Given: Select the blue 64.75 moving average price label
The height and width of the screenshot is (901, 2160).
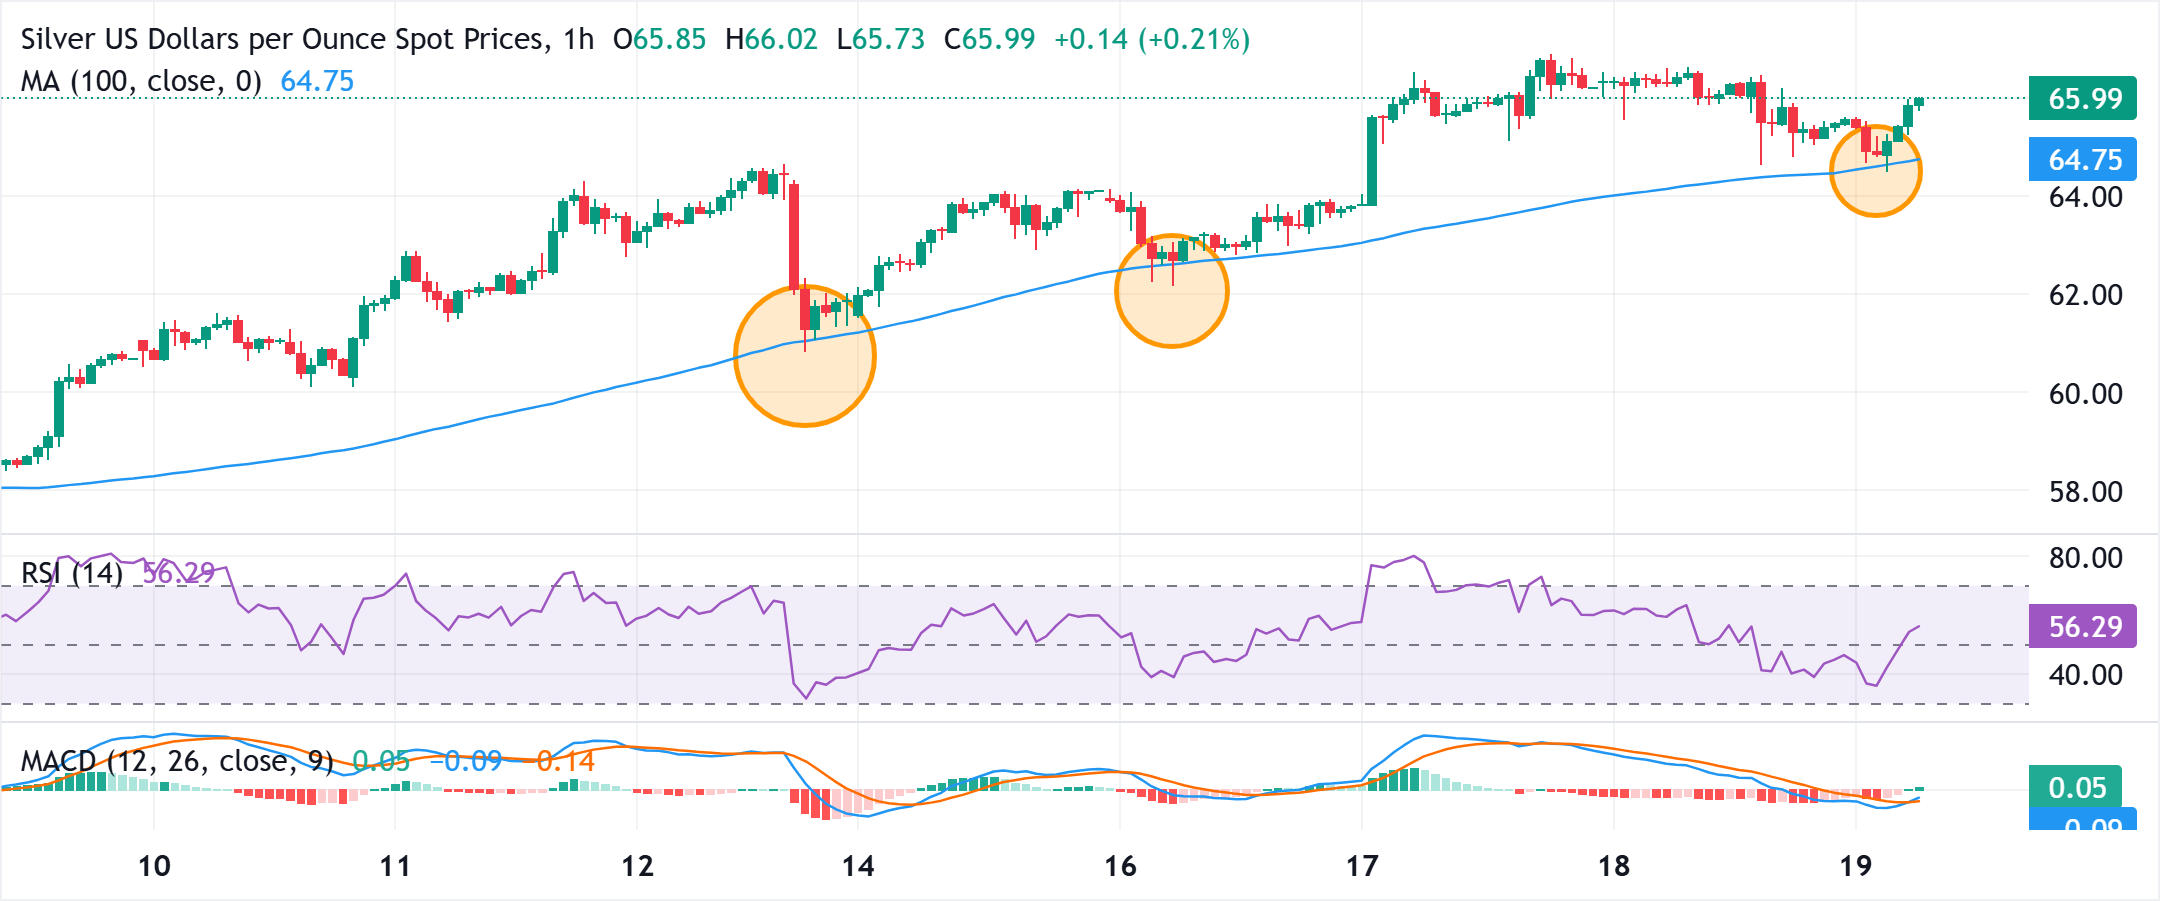Looking at the screenshot, I should pos(2083,160).
